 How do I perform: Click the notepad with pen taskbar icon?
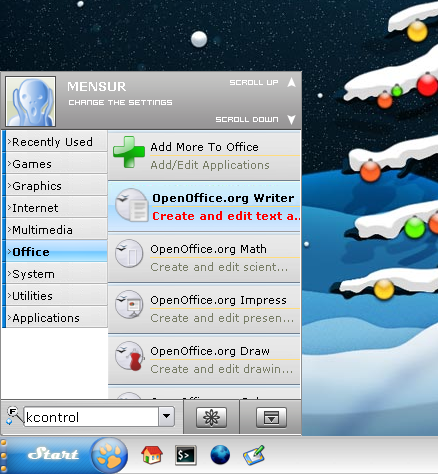[x=254, y=455]
